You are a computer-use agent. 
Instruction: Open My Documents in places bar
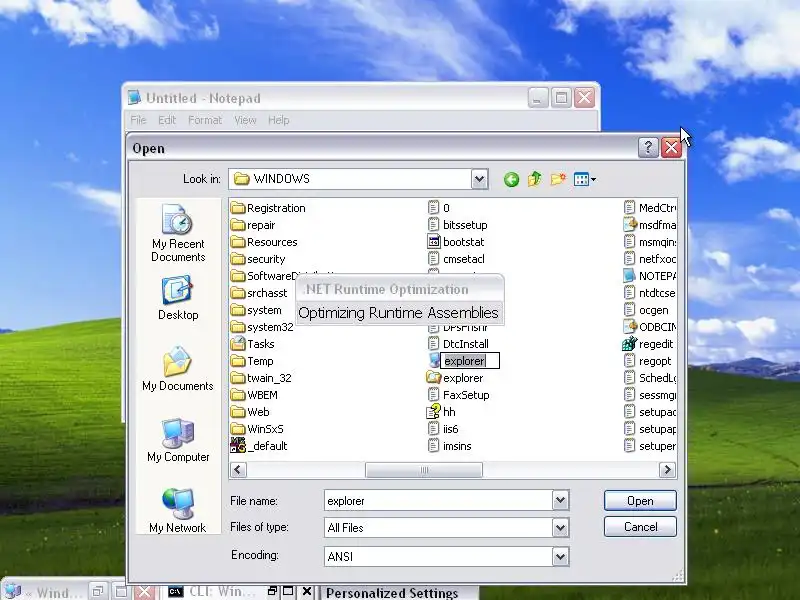click(x=178, y=369)
